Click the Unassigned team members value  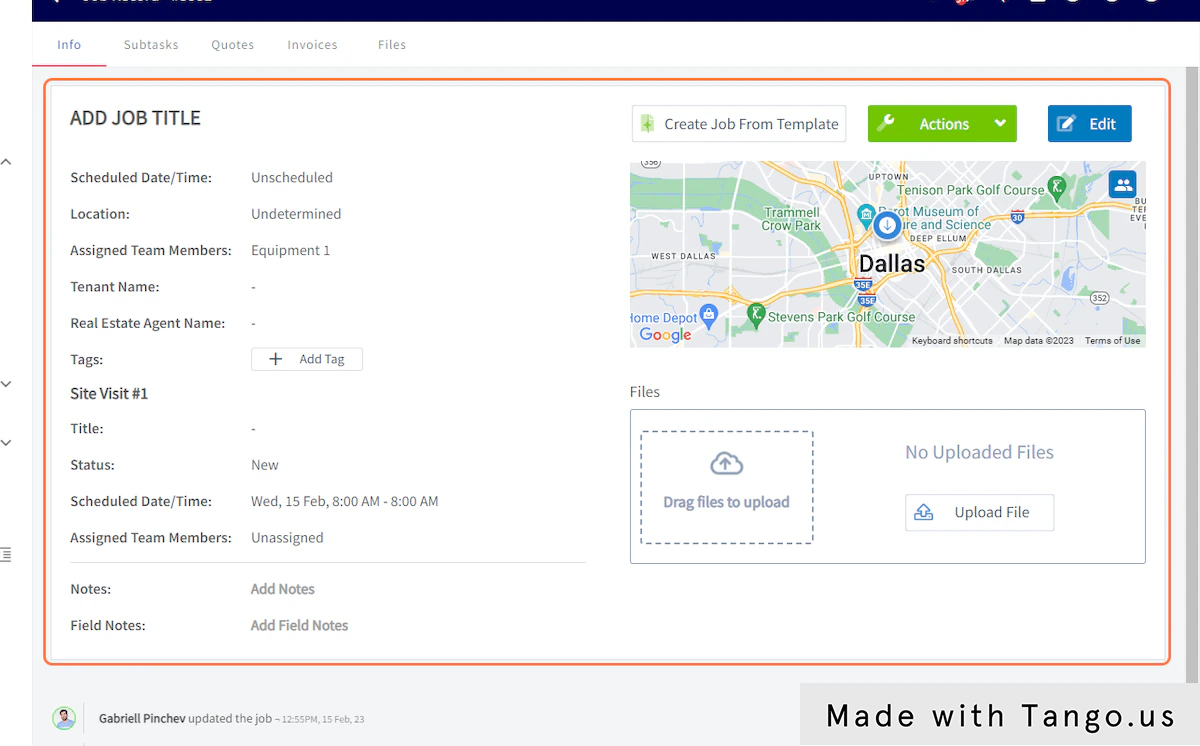(287, 538)
